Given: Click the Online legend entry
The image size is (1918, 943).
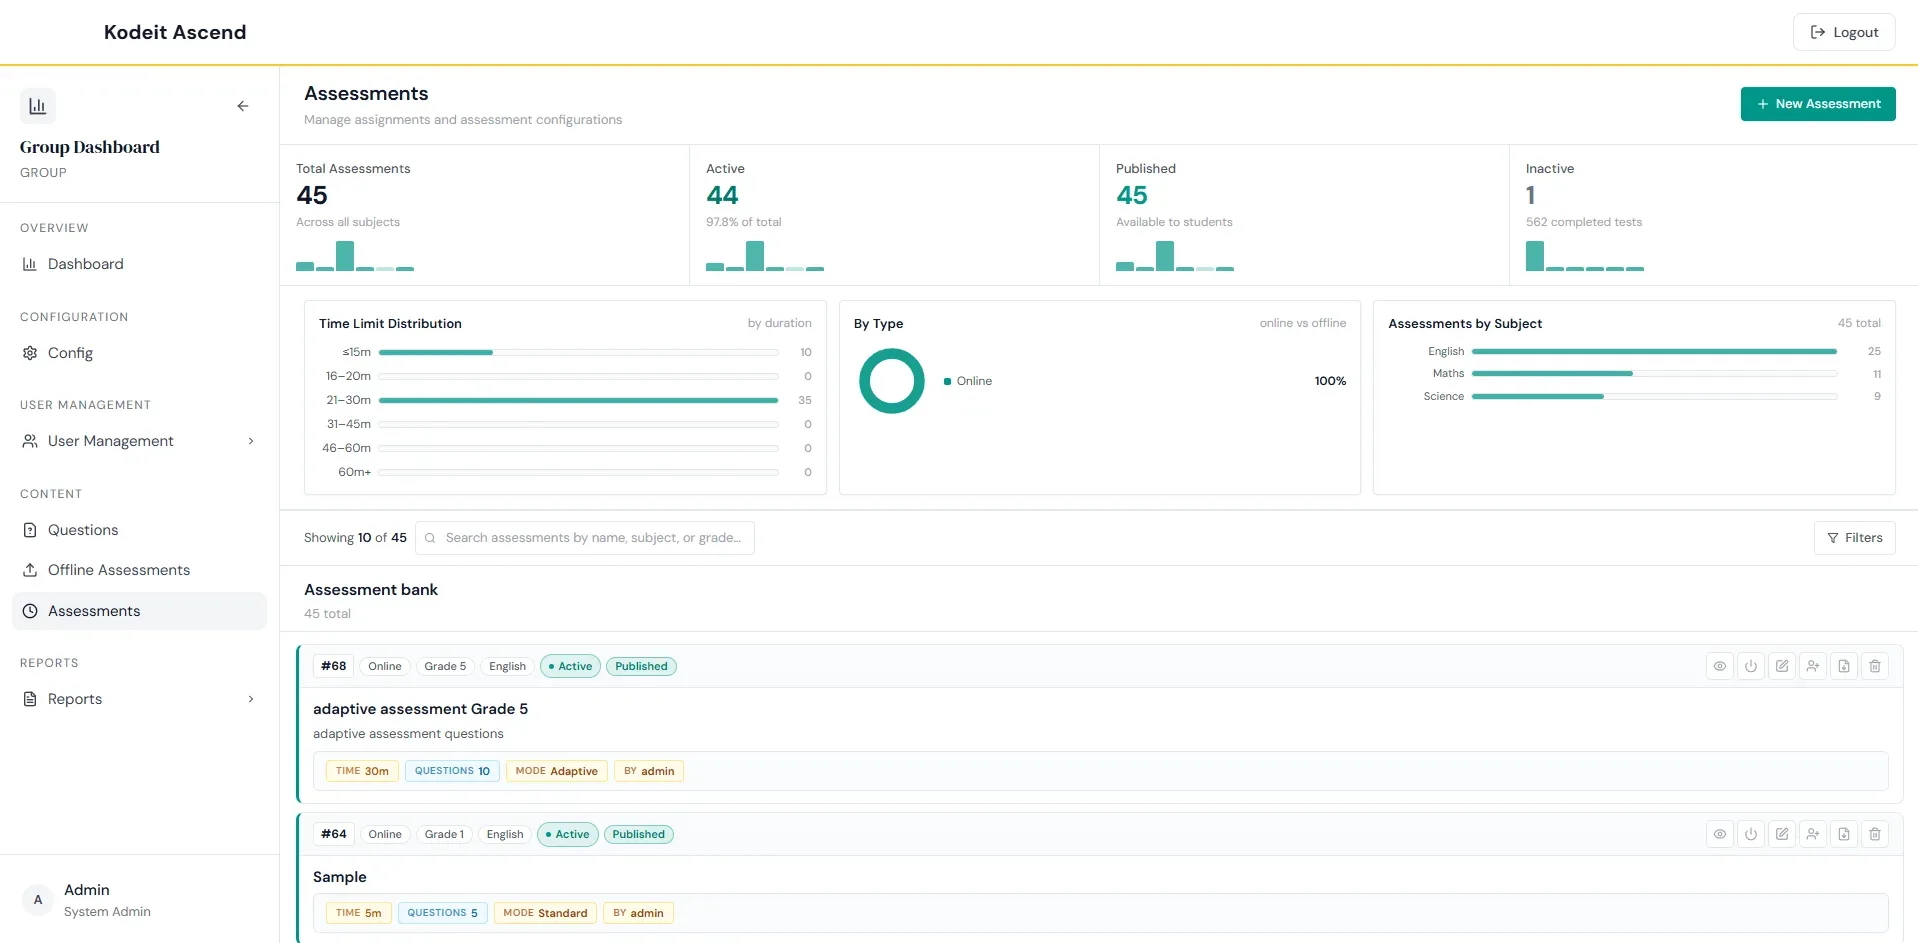Looking at the screenshot, I should click(968, 381).
